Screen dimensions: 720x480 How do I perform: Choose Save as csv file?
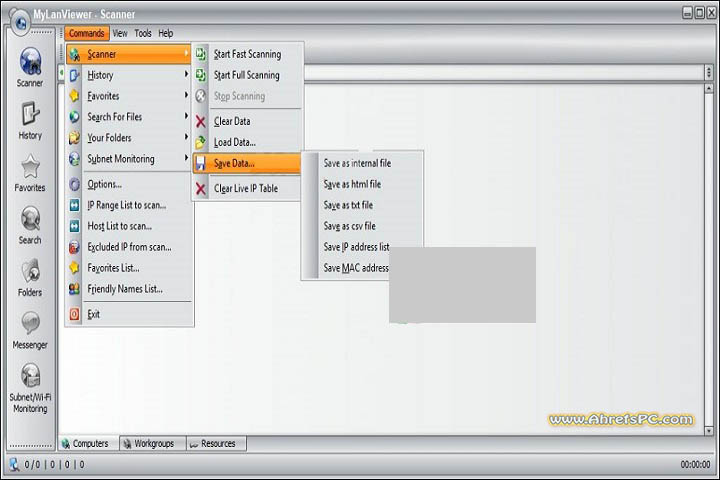pos(349,226)
